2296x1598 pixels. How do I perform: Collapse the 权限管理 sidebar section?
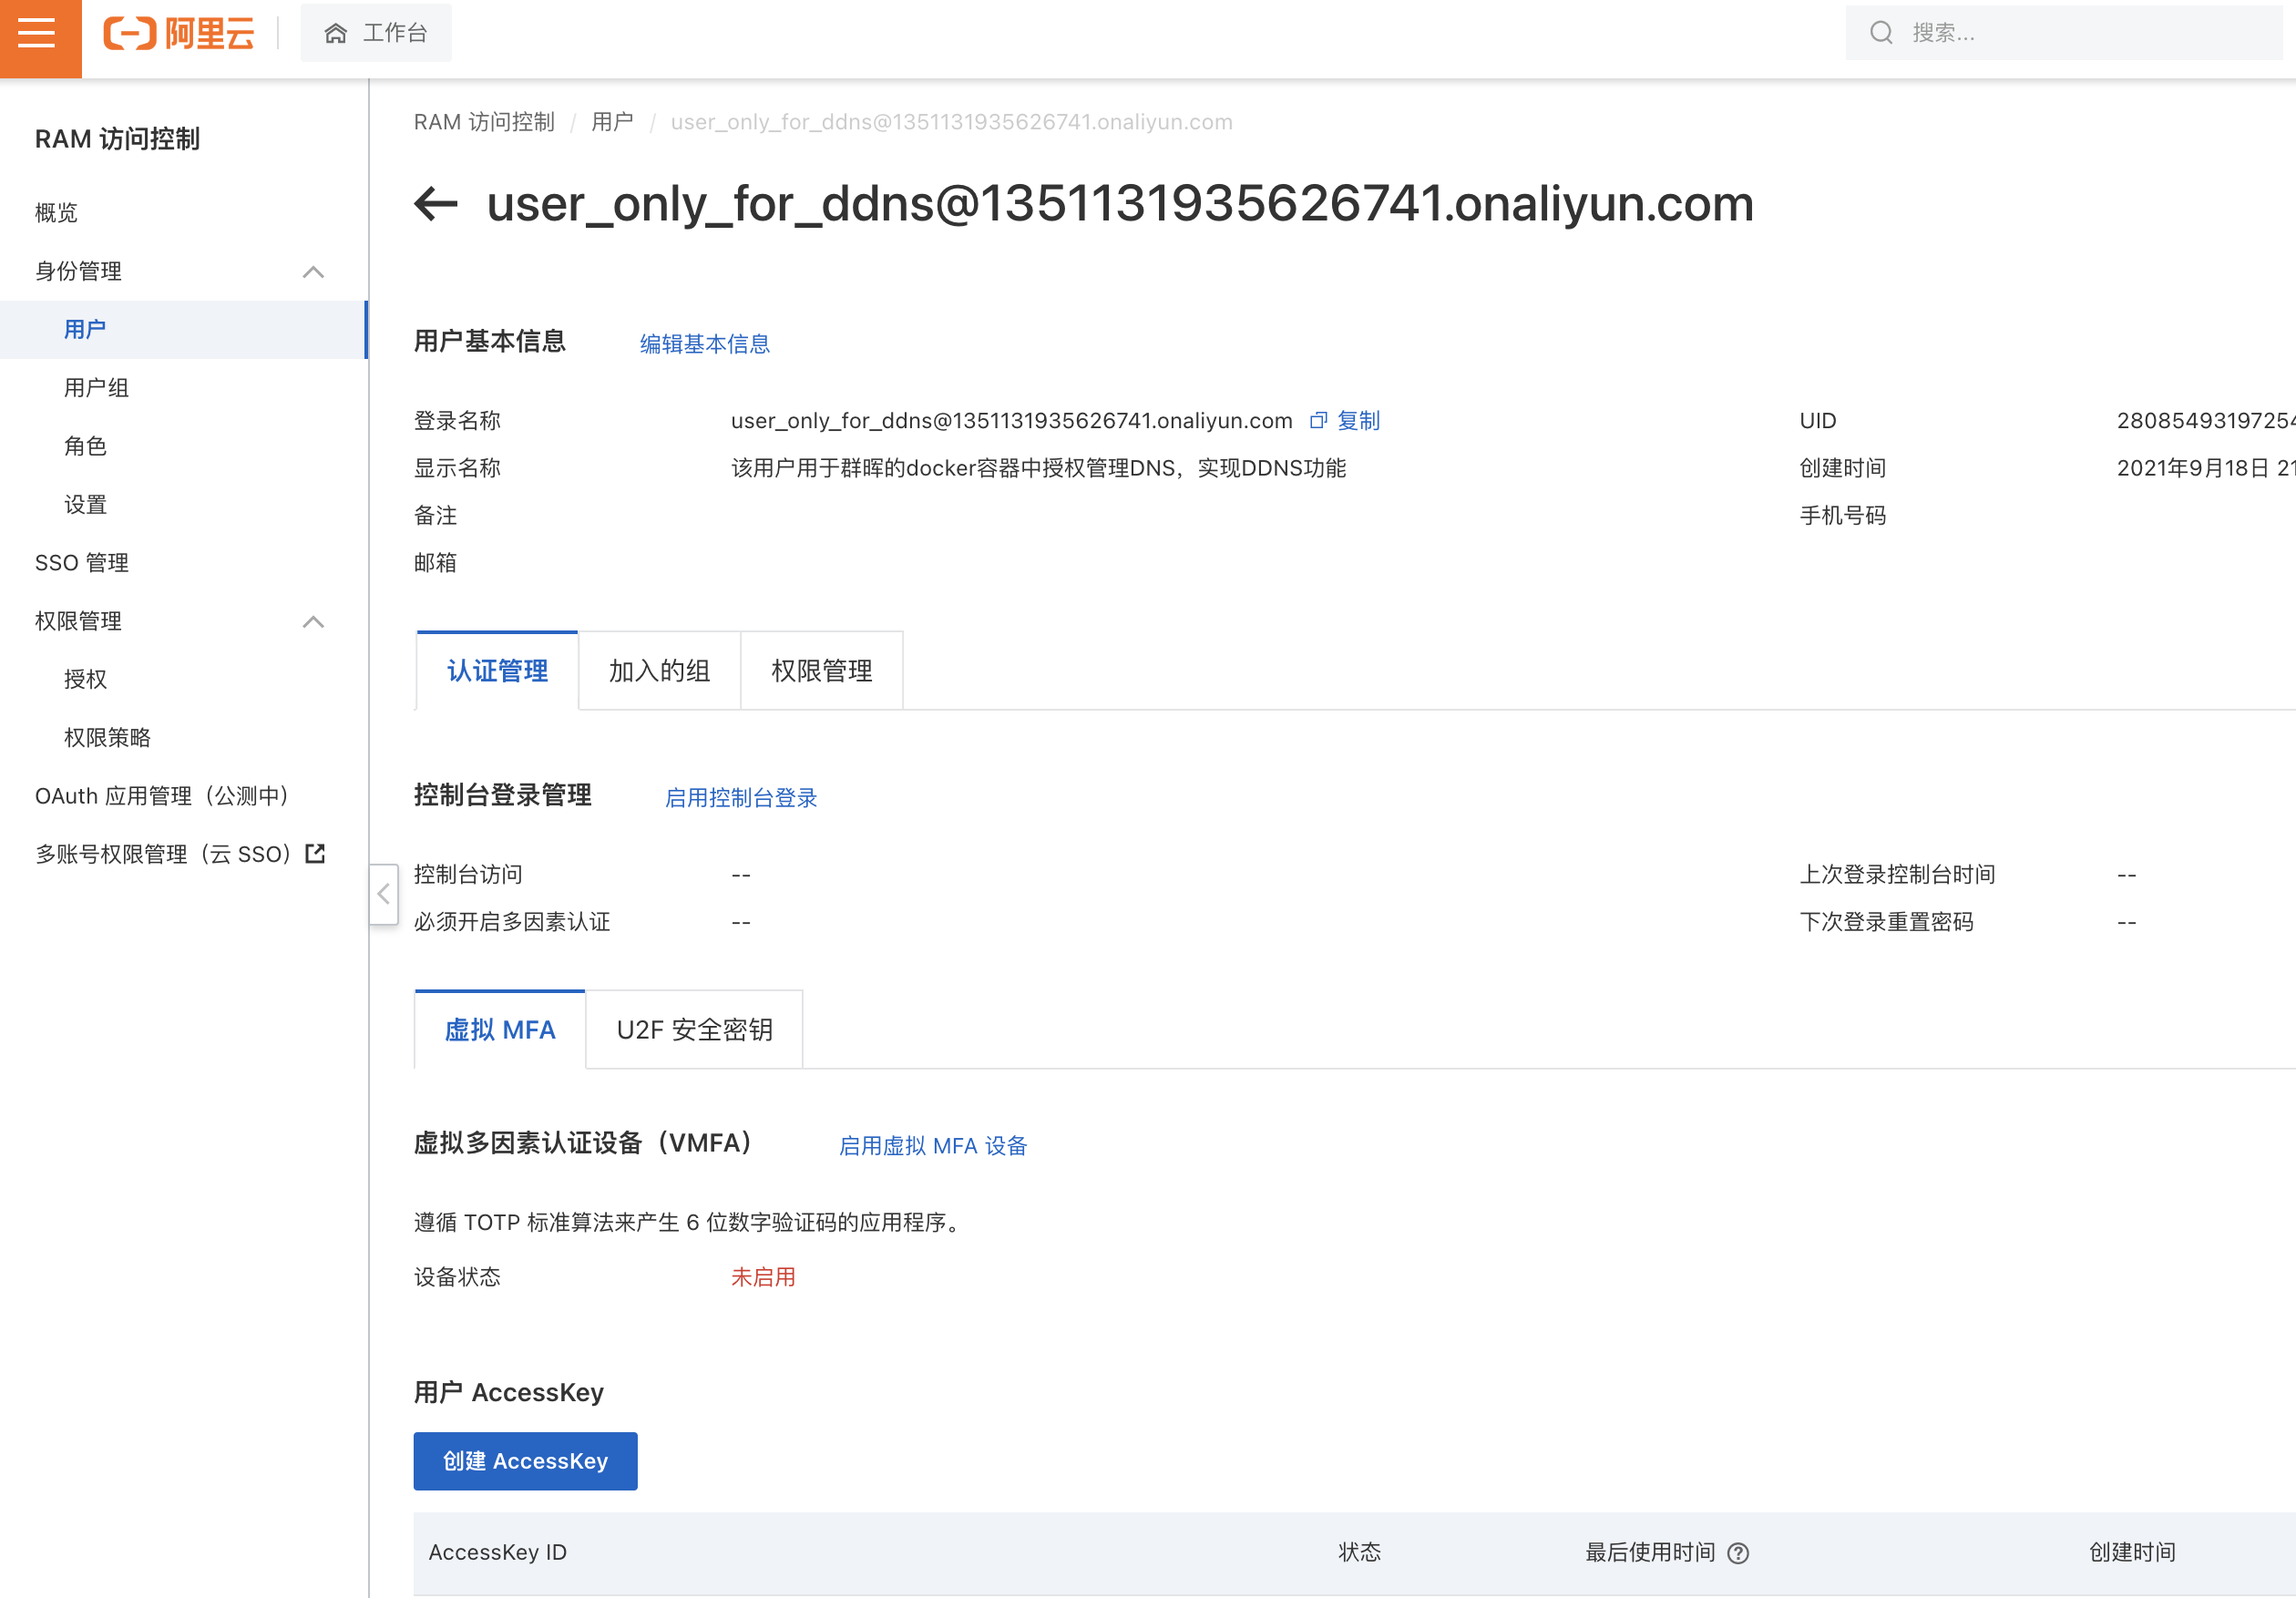313,622
